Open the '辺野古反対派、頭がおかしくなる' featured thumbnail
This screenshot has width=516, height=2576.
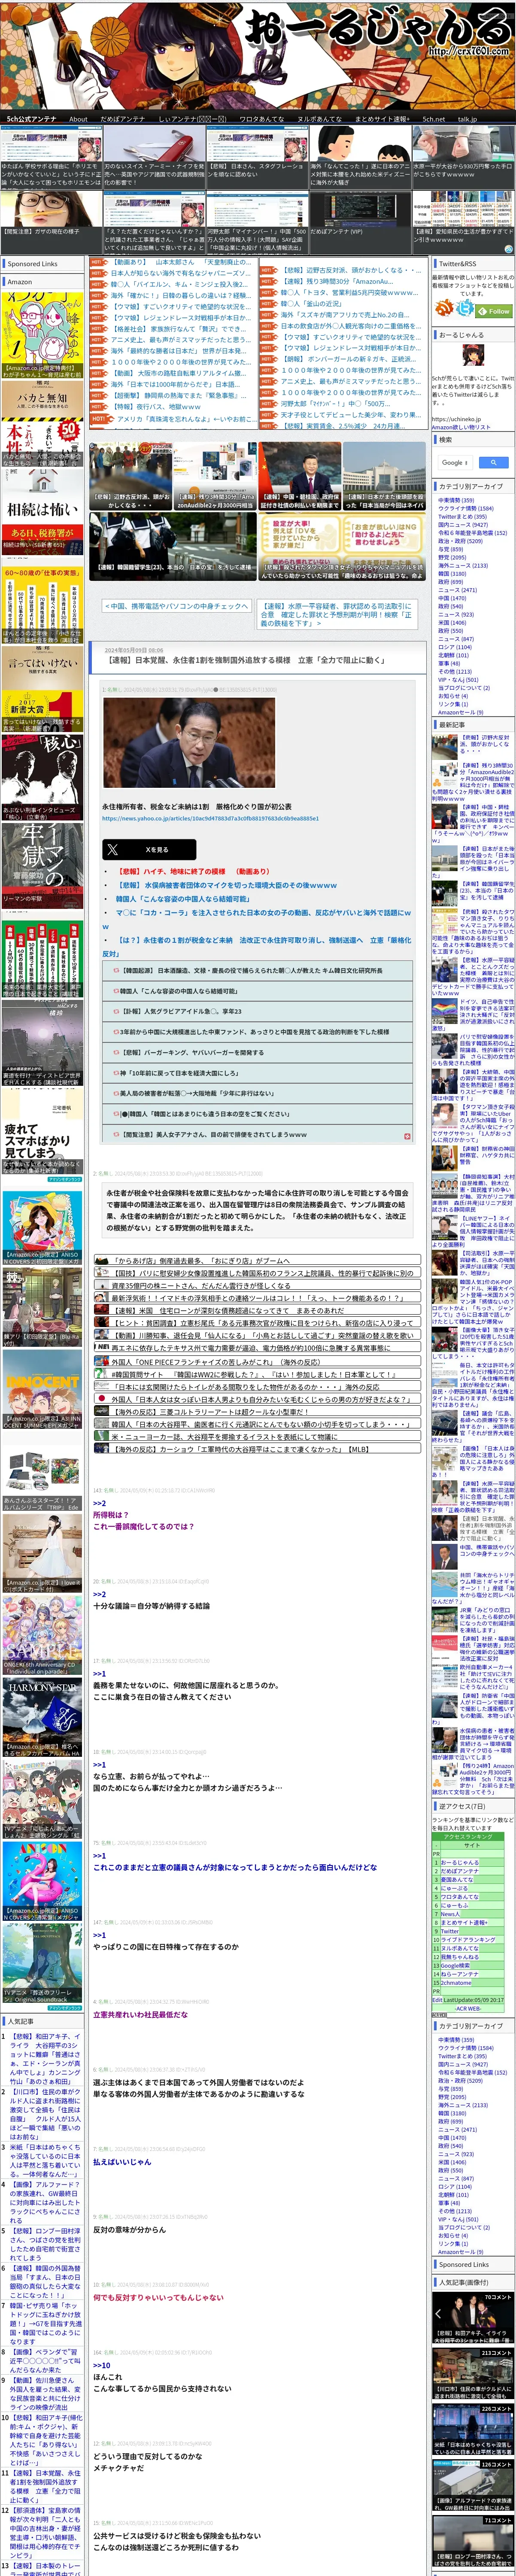pyautogui.click(x=132, y=476)
